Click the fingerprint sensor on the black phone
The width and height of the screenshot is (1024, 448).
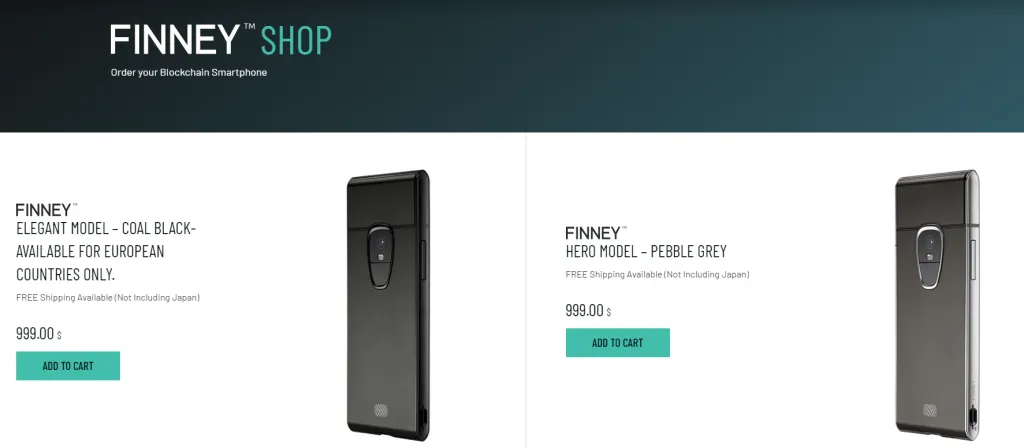pos(381,410)
